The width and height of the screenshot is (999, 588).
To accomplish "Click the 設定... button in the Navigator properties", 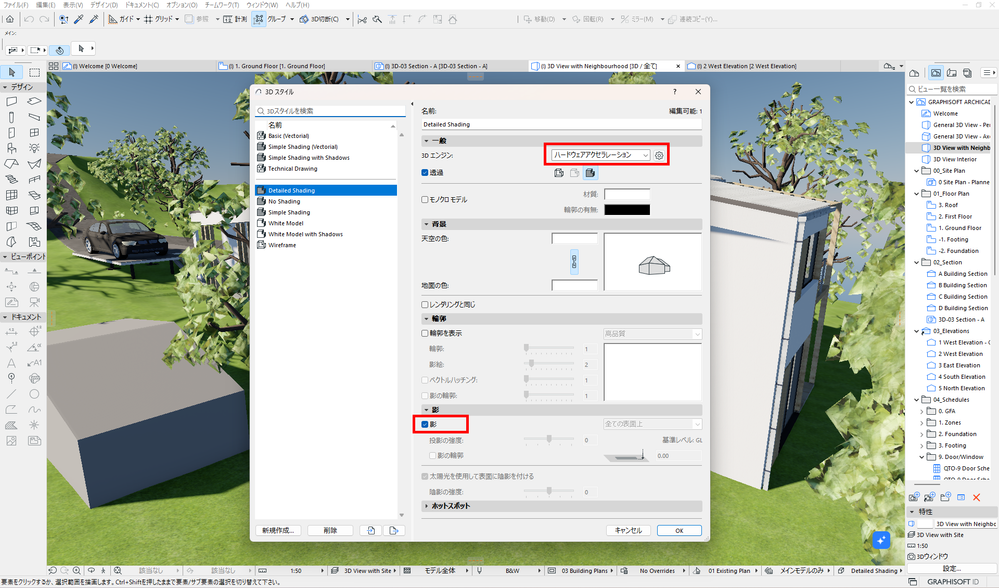I will pos(952,568).
